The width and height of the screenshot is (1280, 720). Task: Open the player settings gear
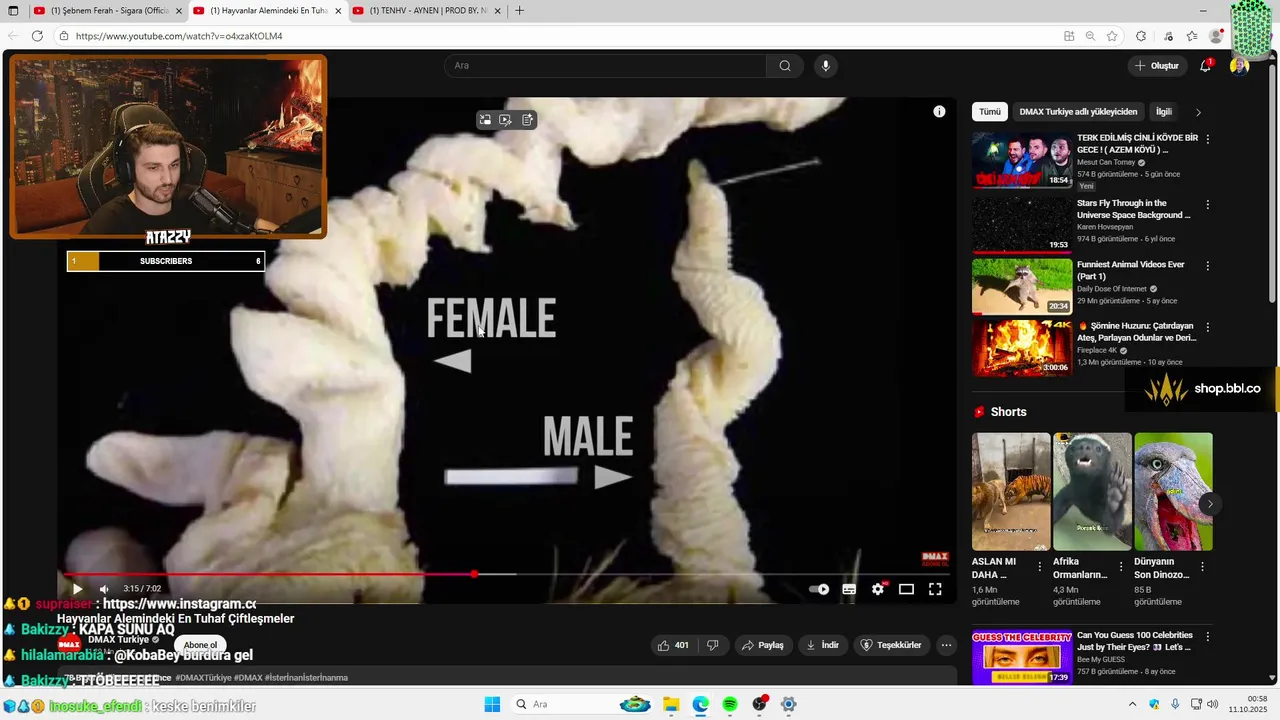pos(878,589)
